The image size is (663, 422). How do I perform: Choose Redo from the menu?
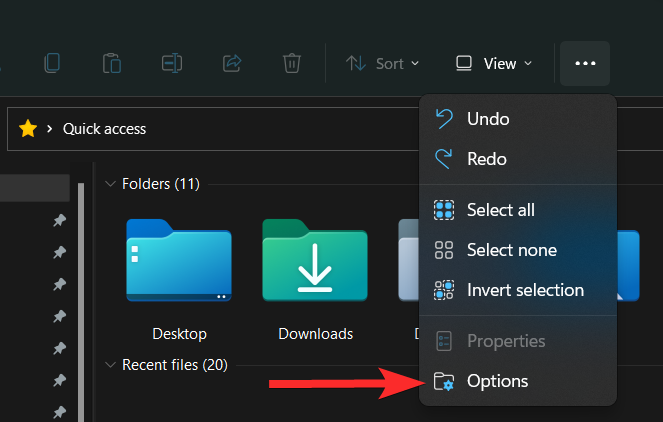pos(487,159)
